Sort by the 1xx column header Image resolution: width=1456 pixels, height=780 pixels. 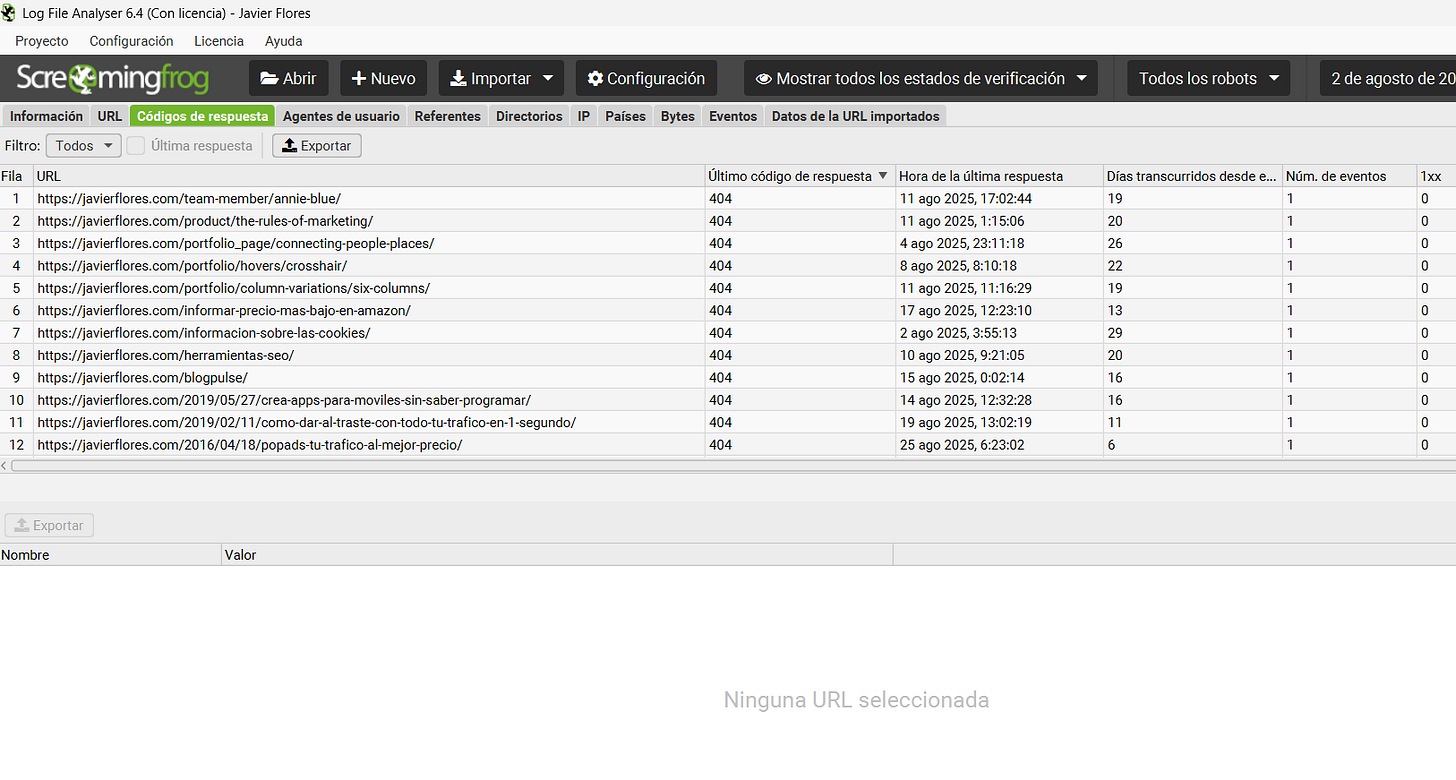1436,176
